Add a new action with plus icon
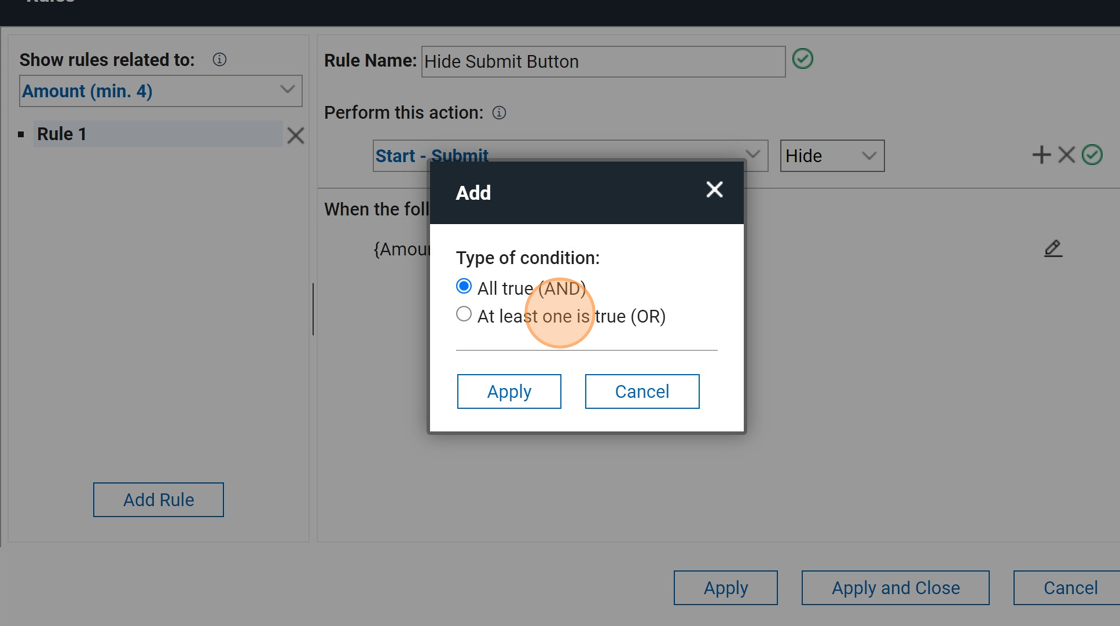Image resolution: width=1120 pixels, height=626 pixels. 1041,155
